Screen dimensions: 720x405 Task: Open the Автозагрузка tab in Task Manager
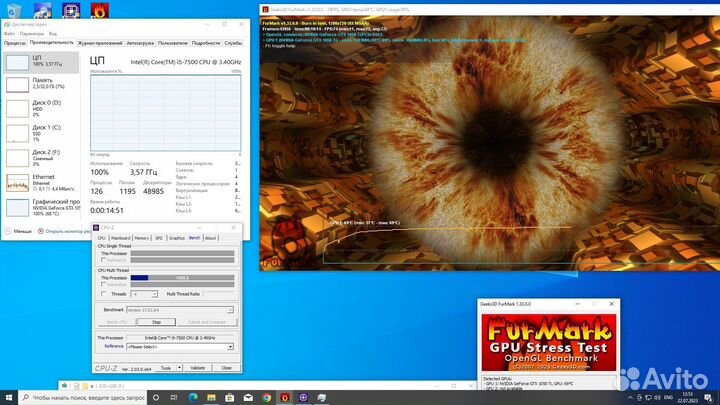point(140,43)
